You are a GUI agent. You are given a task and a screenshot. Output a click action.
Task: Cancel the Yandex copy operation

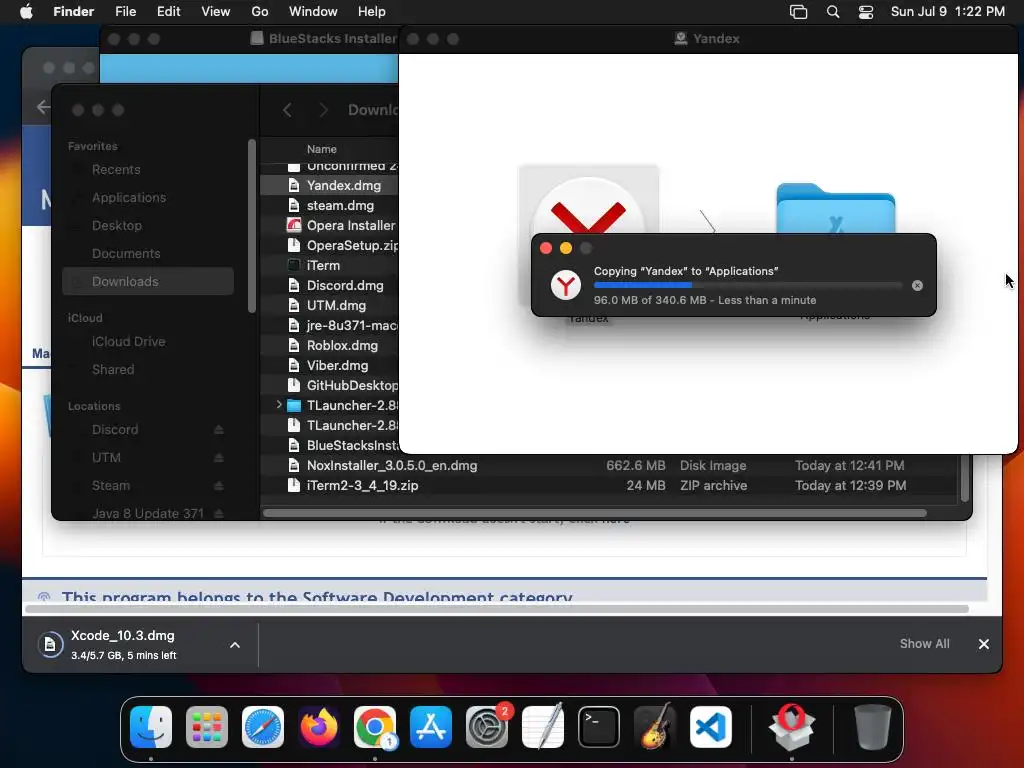pos(917,285)
